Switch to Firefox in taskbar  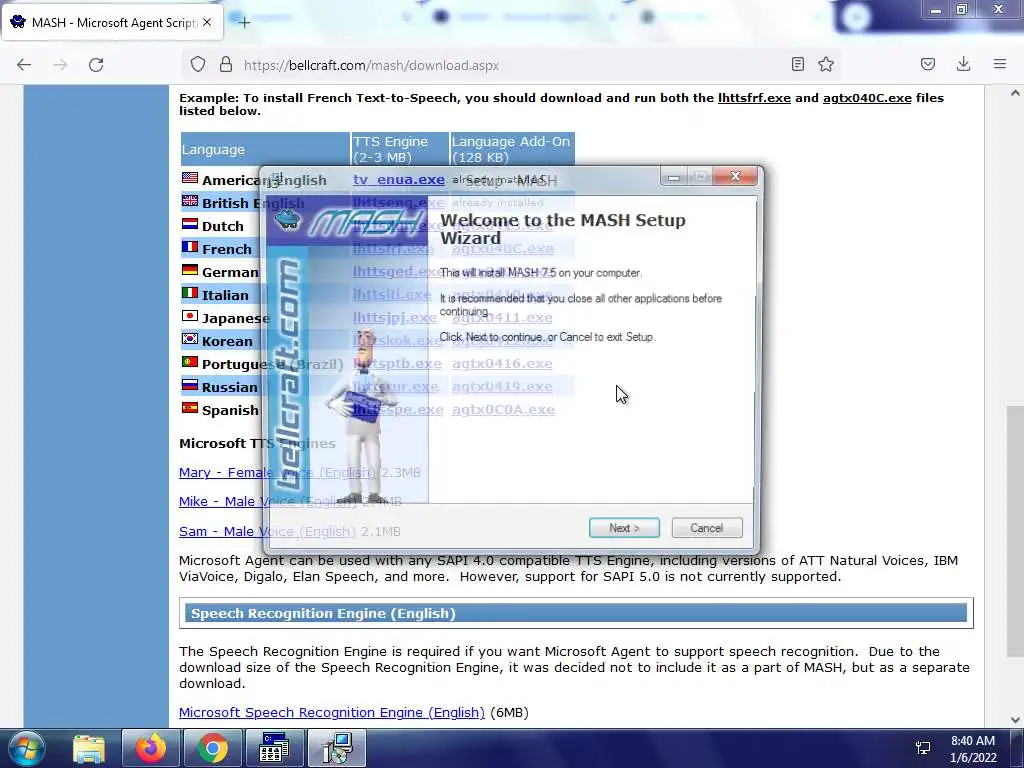150,748
